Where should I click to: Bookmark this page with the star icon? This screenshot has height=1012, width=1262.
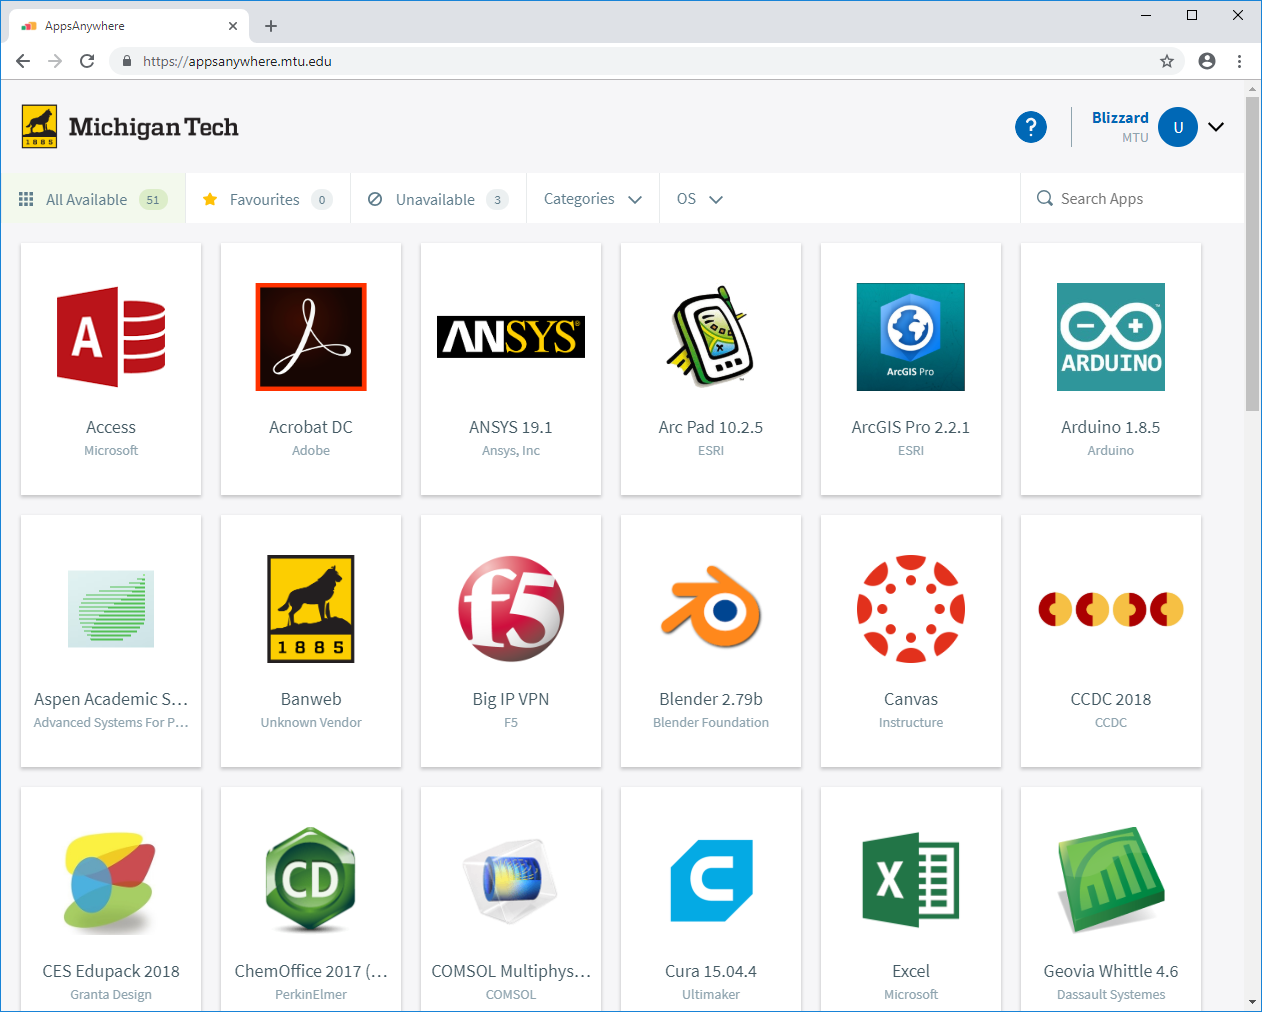coord(1167,61)
